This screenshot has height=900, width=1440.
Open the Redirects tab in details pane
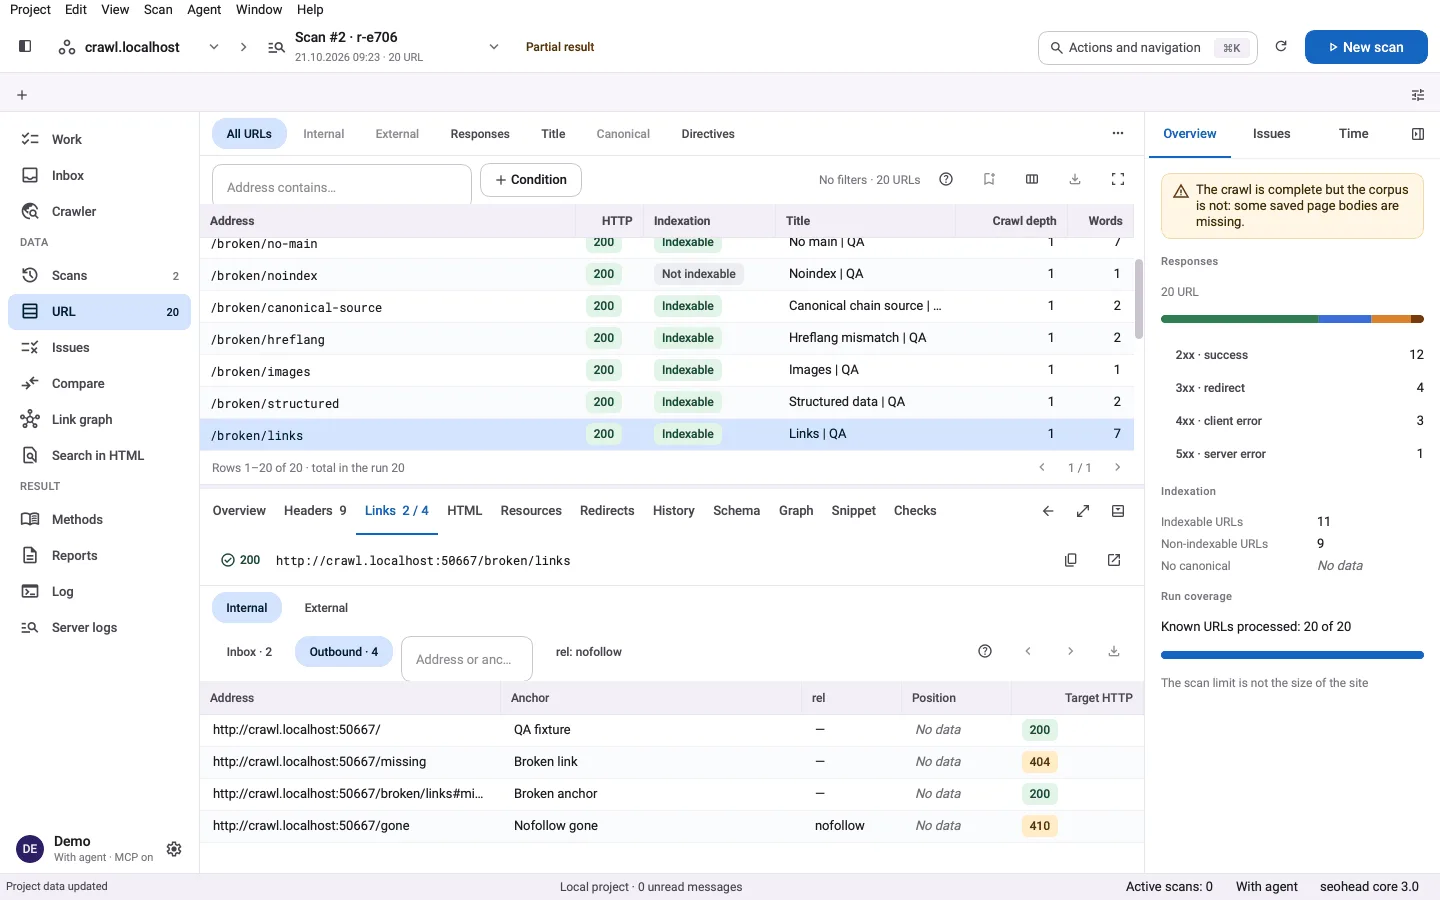(x=607, y=511)
